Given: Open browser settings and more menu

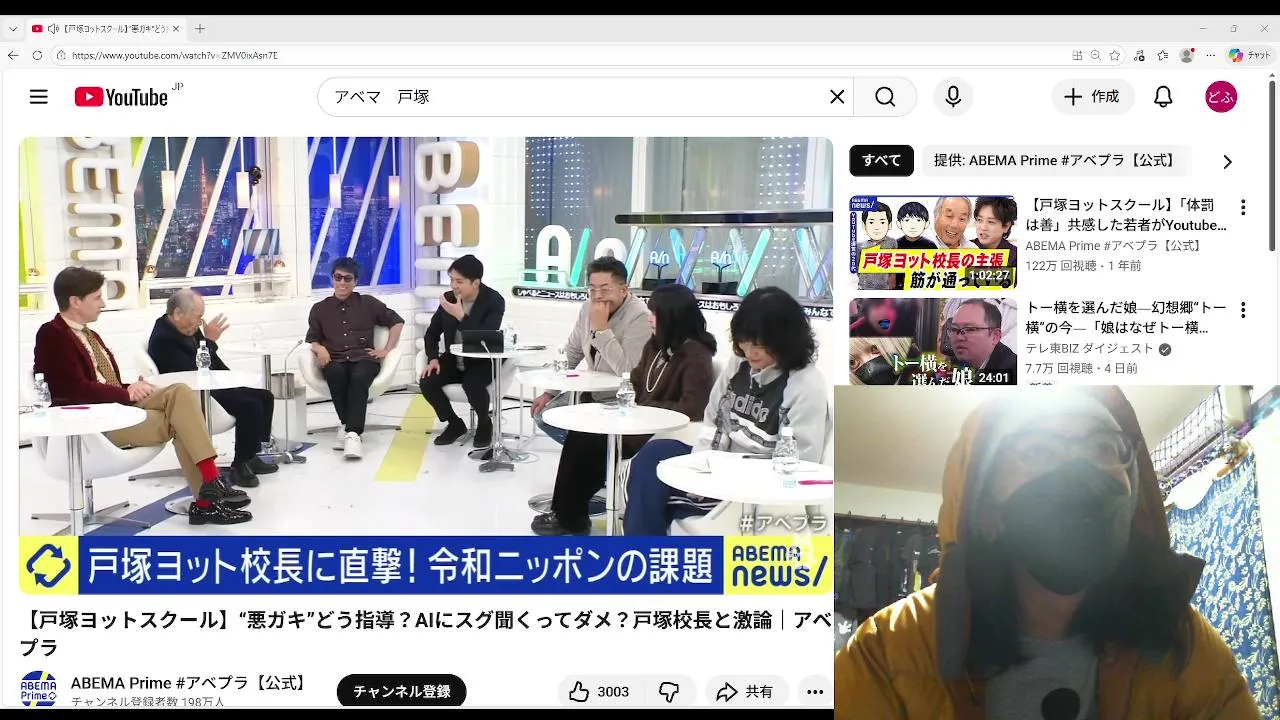Looking at the screenshot, I should [1210, 55].
